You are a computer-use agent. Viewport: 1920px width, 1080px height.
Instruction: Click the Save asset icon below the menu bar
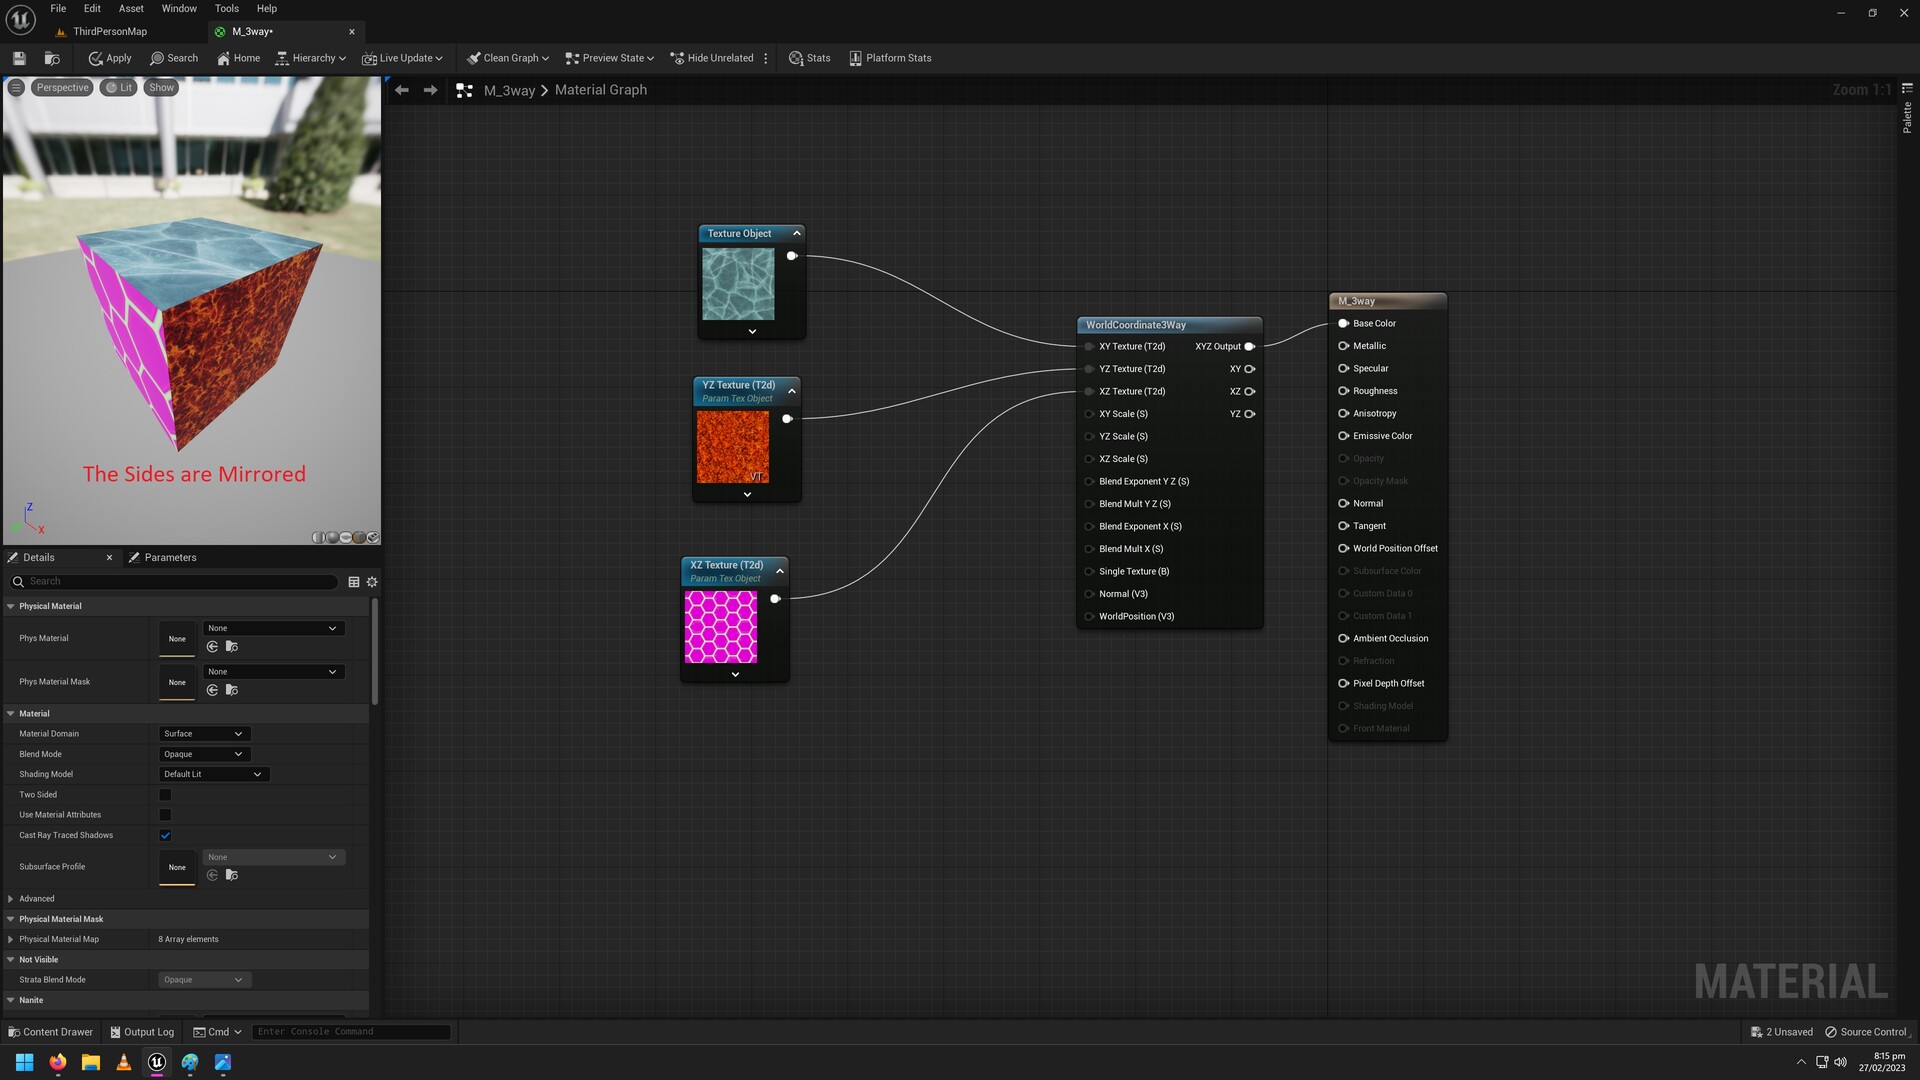click(18, 58)
